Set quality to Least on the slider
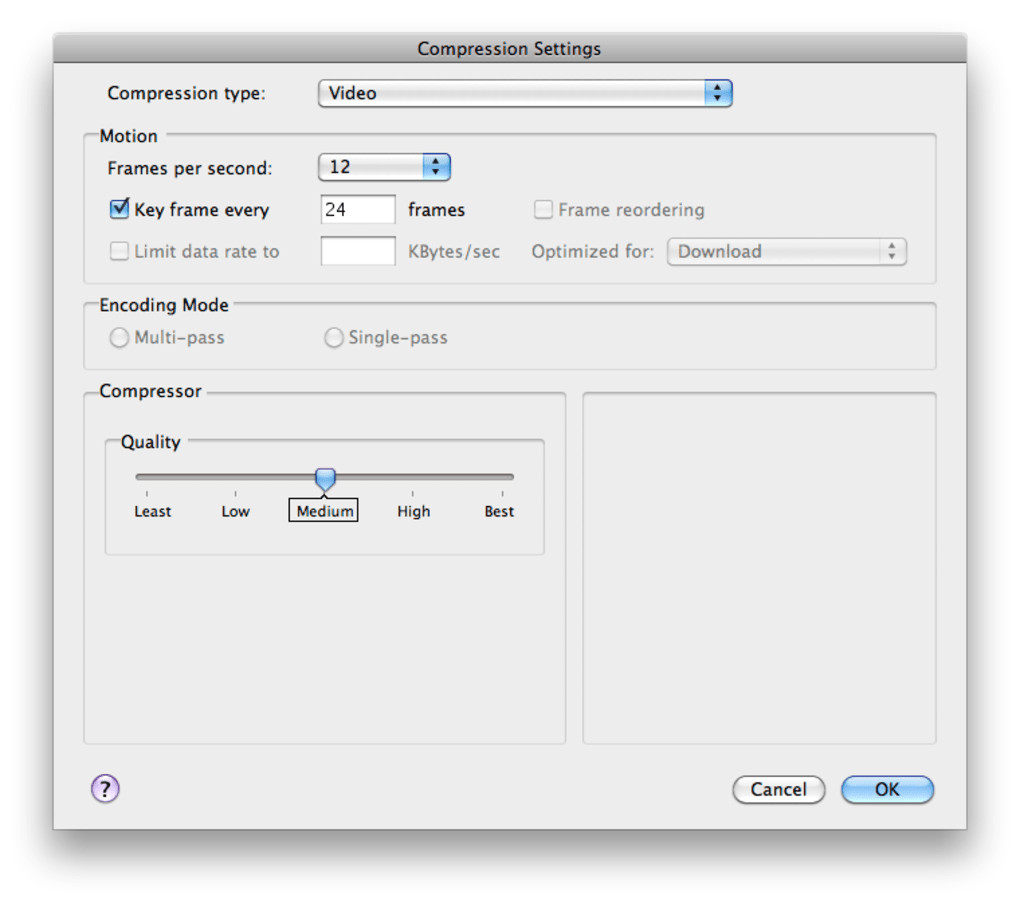1020x903 pixels. (x=147, y=477)
